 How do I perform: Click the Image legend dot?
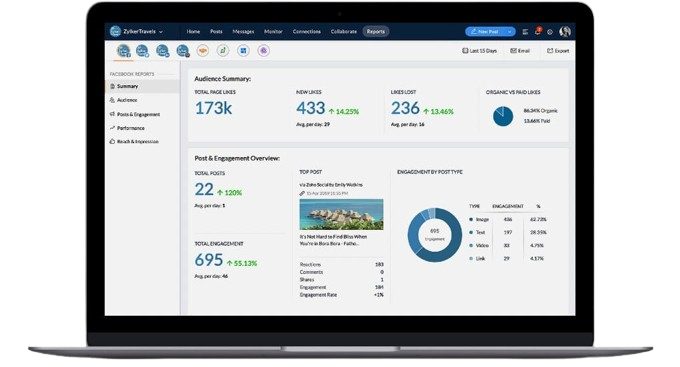[x=471, y=220]
